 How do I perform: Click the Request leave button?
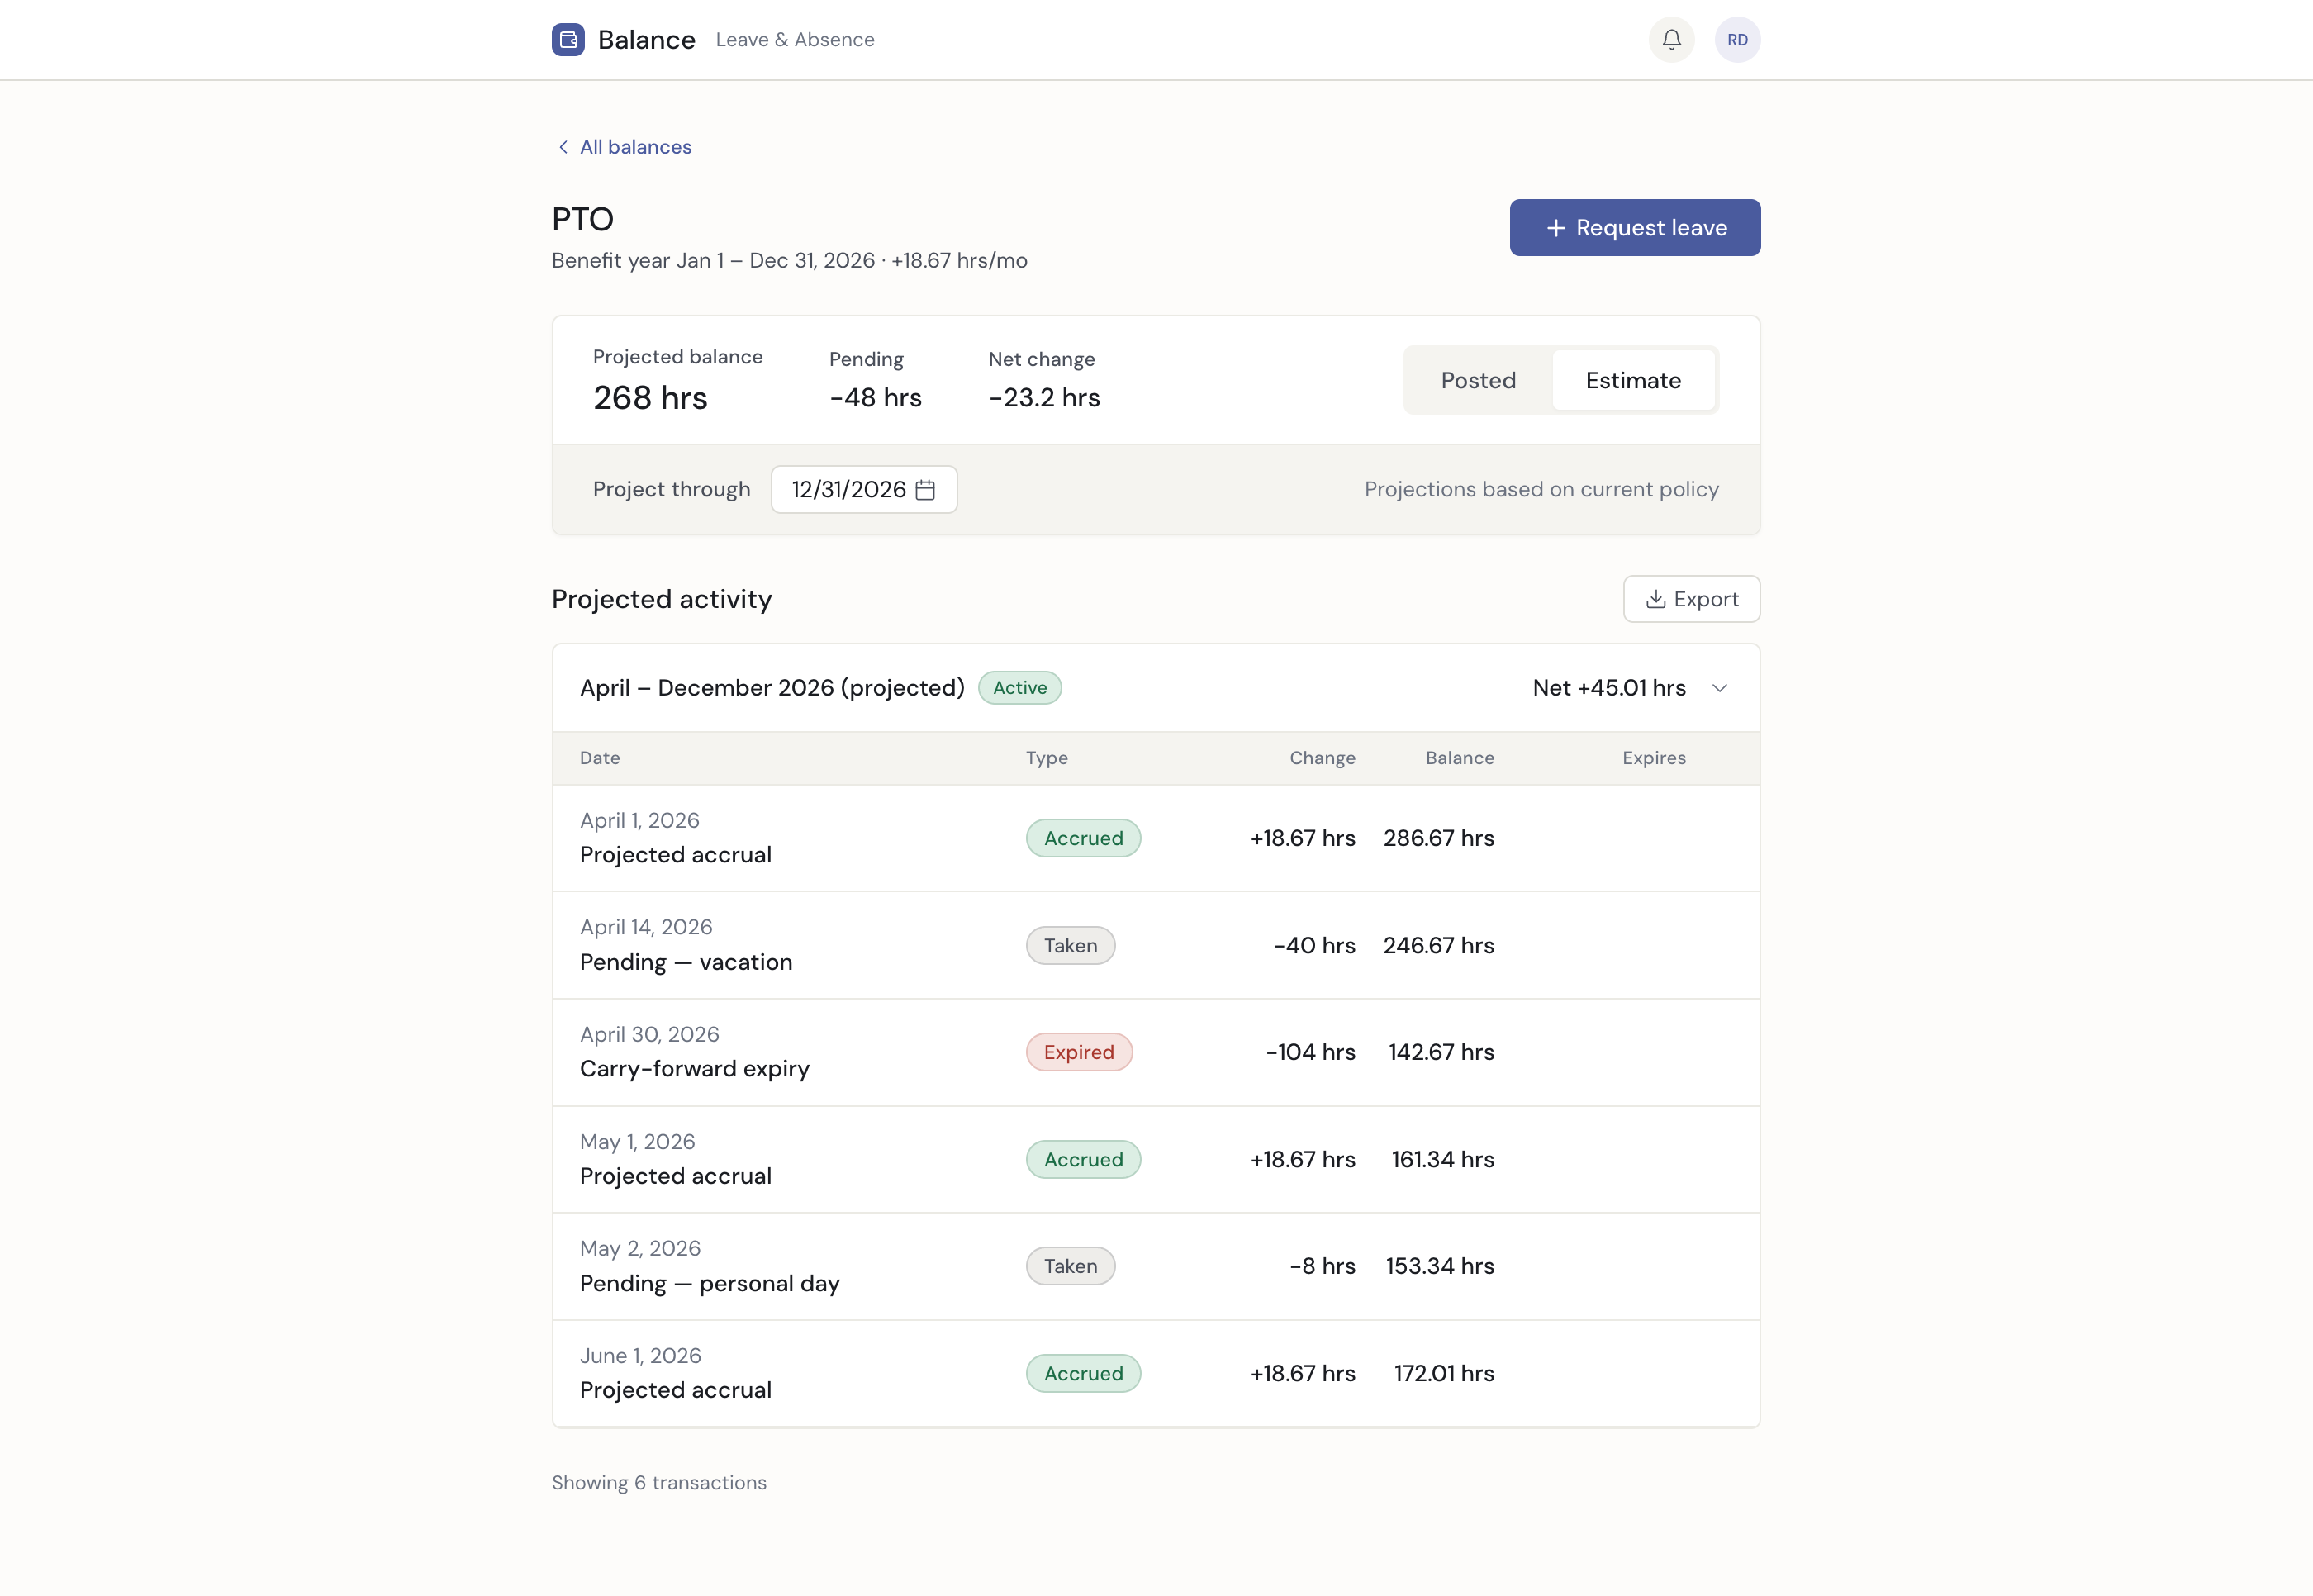click(1634, 227)
